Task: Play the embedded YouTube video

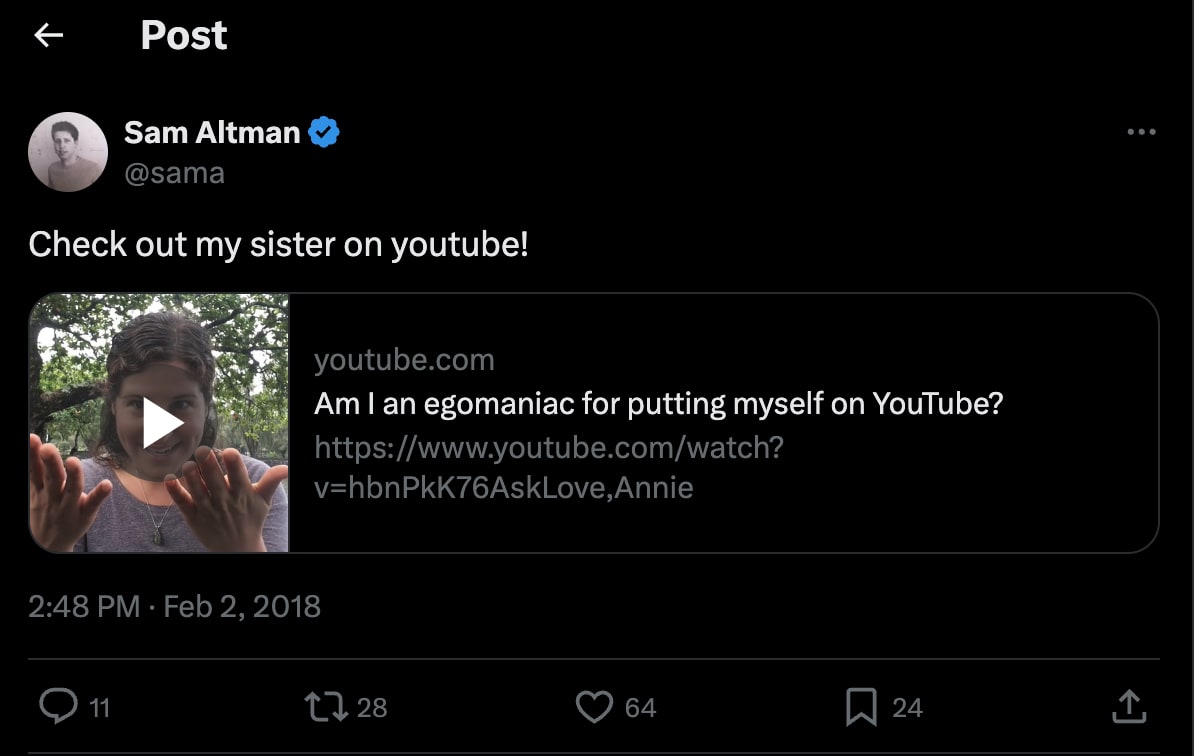Action: (x=158, y=422)
